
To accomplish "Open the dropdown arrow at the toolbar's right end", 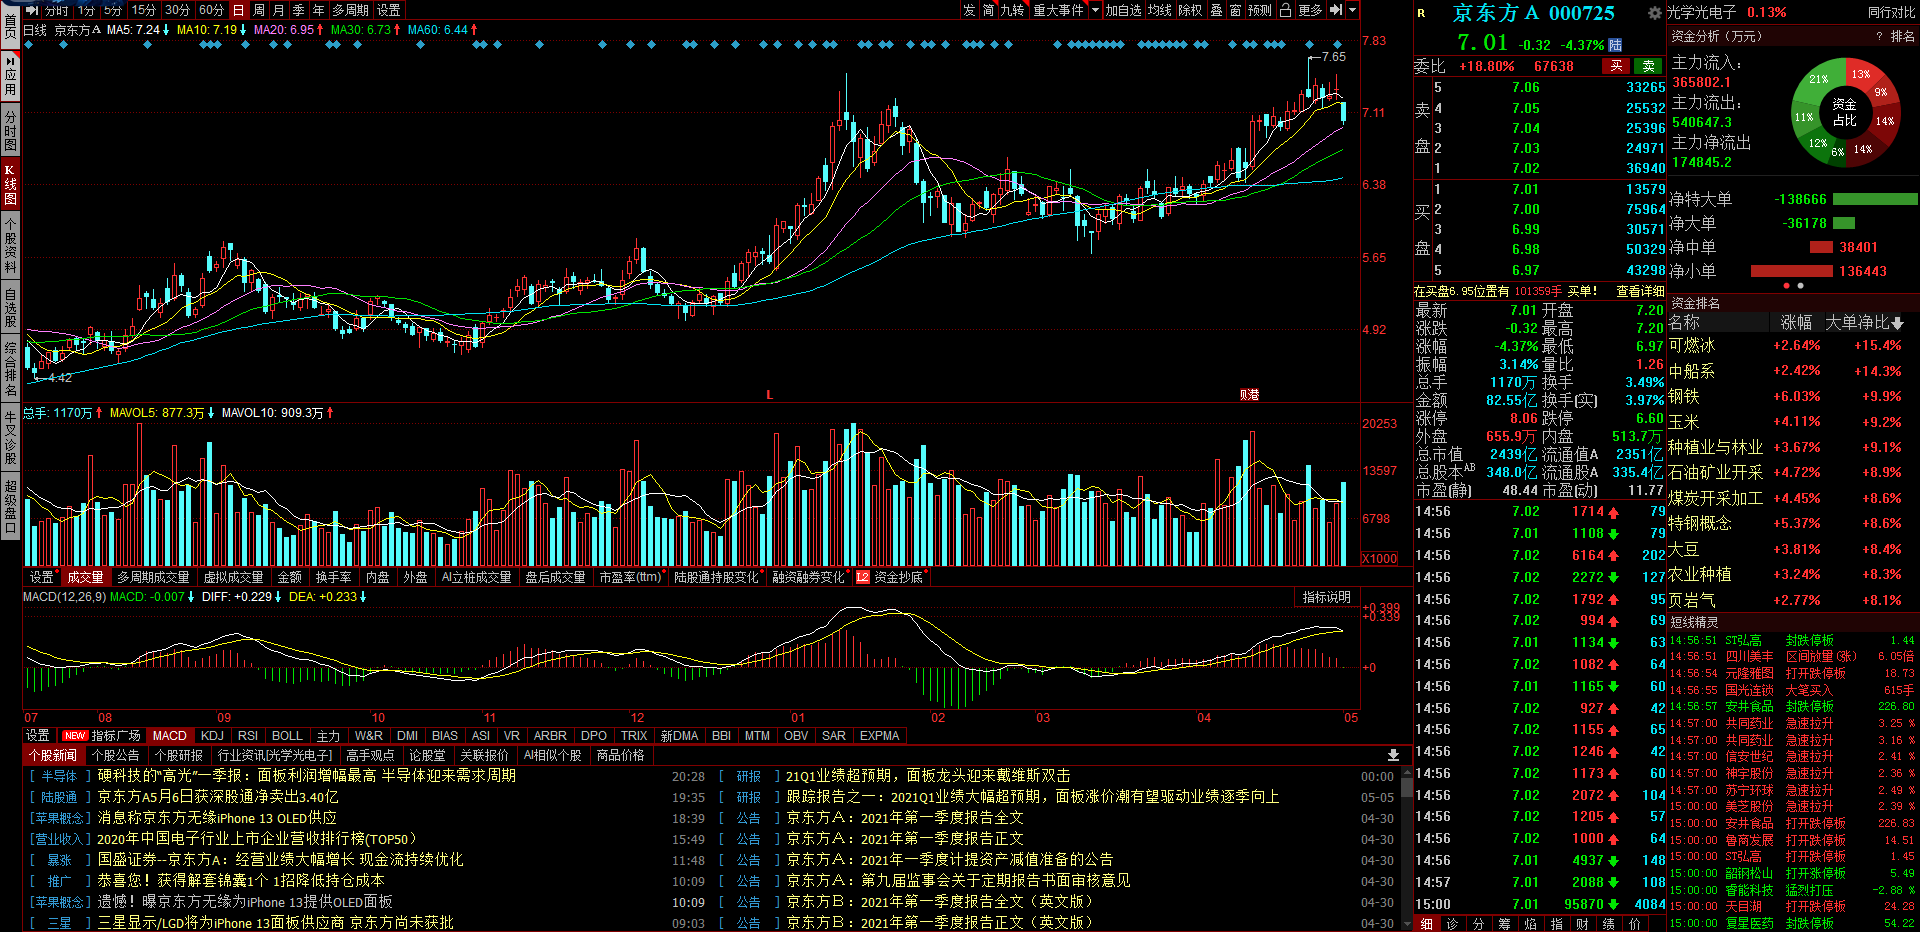I will pyautogui.click(x=1352, y=10).
